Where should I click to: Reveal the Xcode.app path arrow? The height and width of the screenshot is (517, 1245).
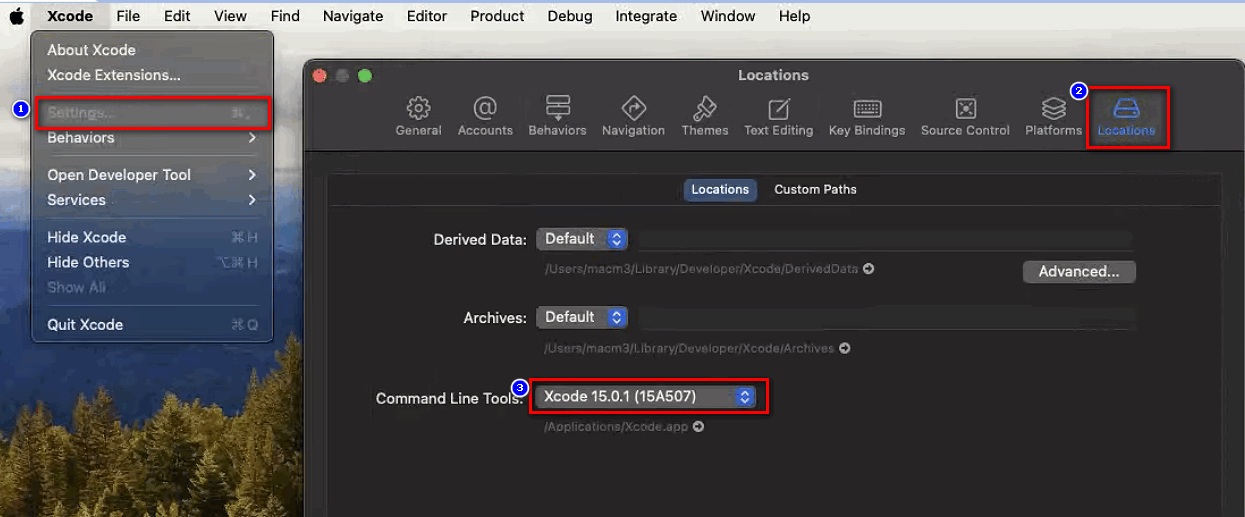coord(698,427)
